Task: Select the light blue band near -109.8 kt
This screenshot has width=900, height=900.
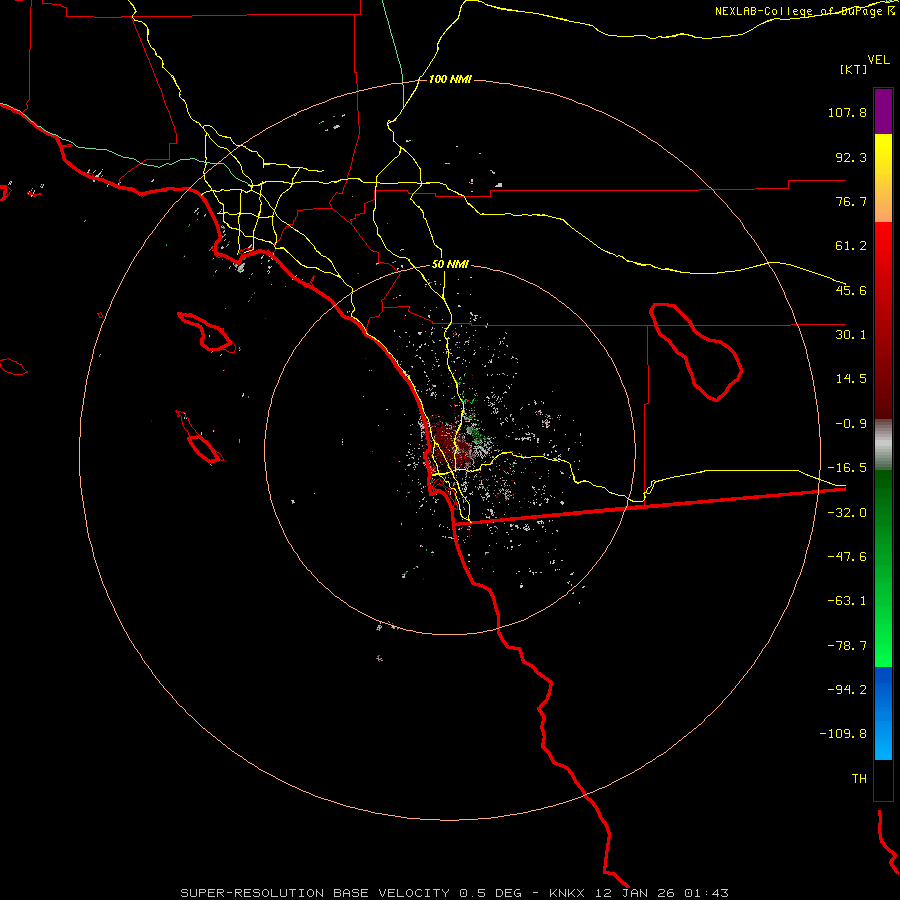Action: pyautogui.click(x=883, y=739)
